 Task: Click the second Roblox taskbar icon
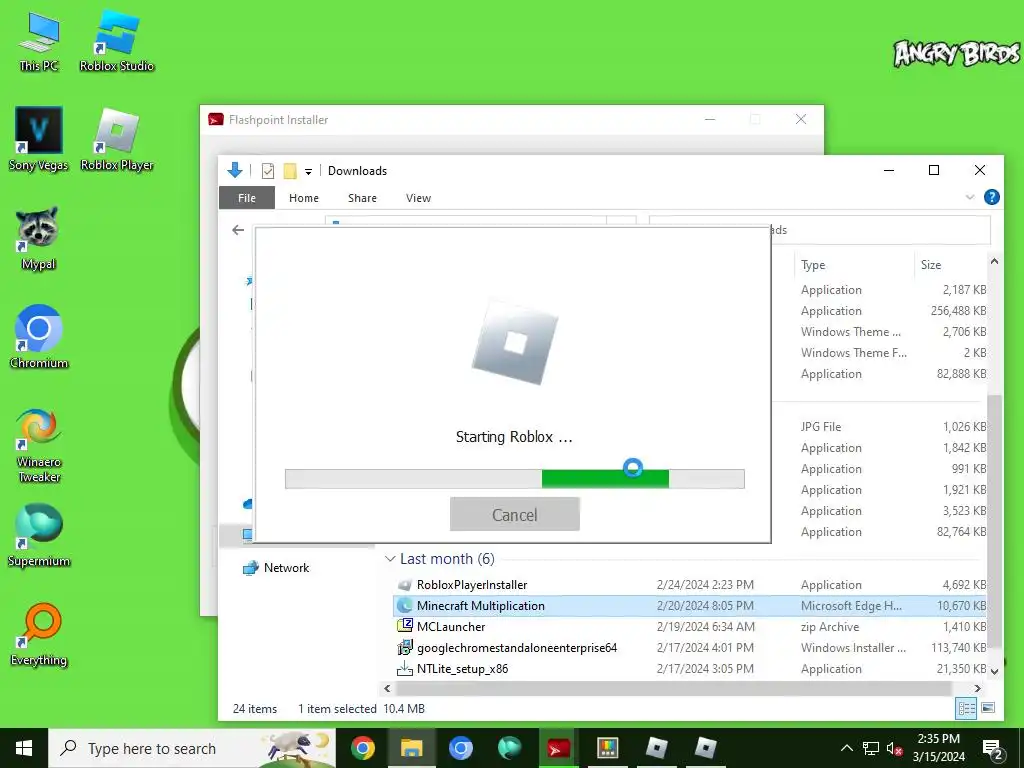(705, 748)
